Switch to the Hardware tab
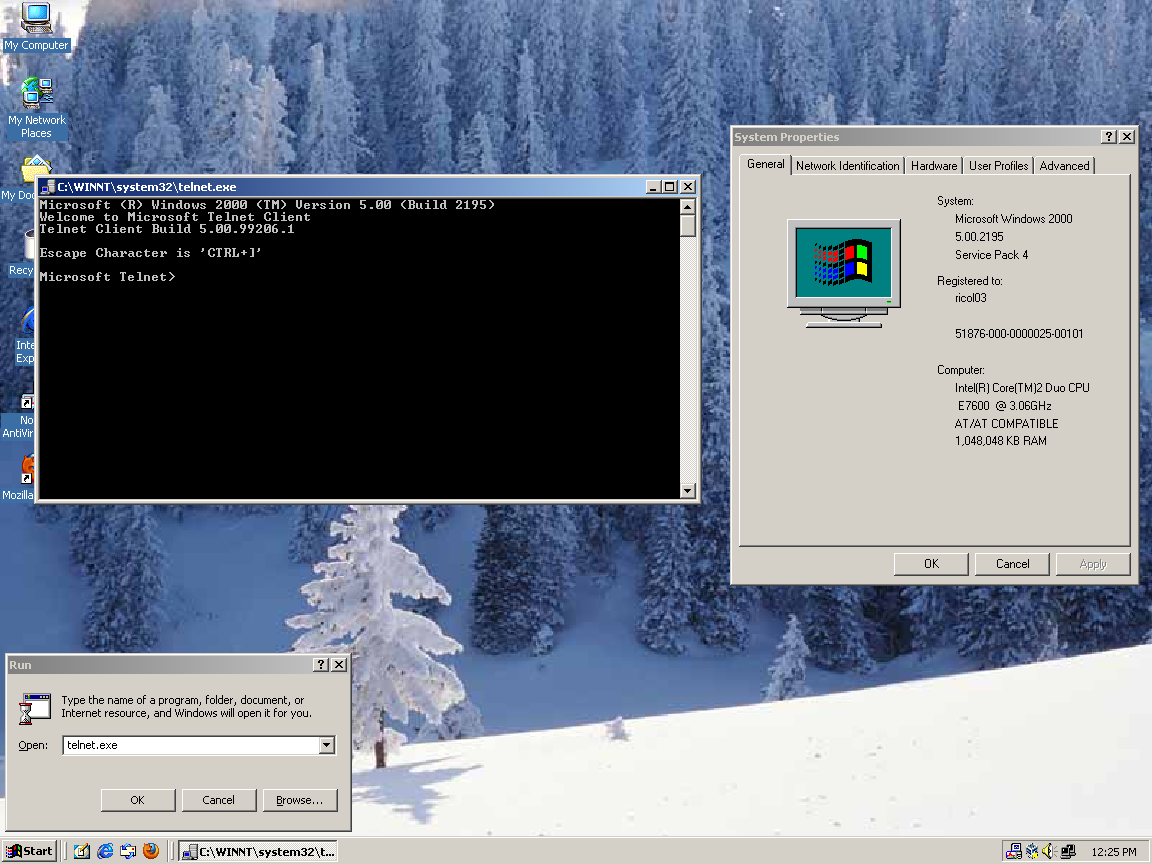 [x=934, y=166]
